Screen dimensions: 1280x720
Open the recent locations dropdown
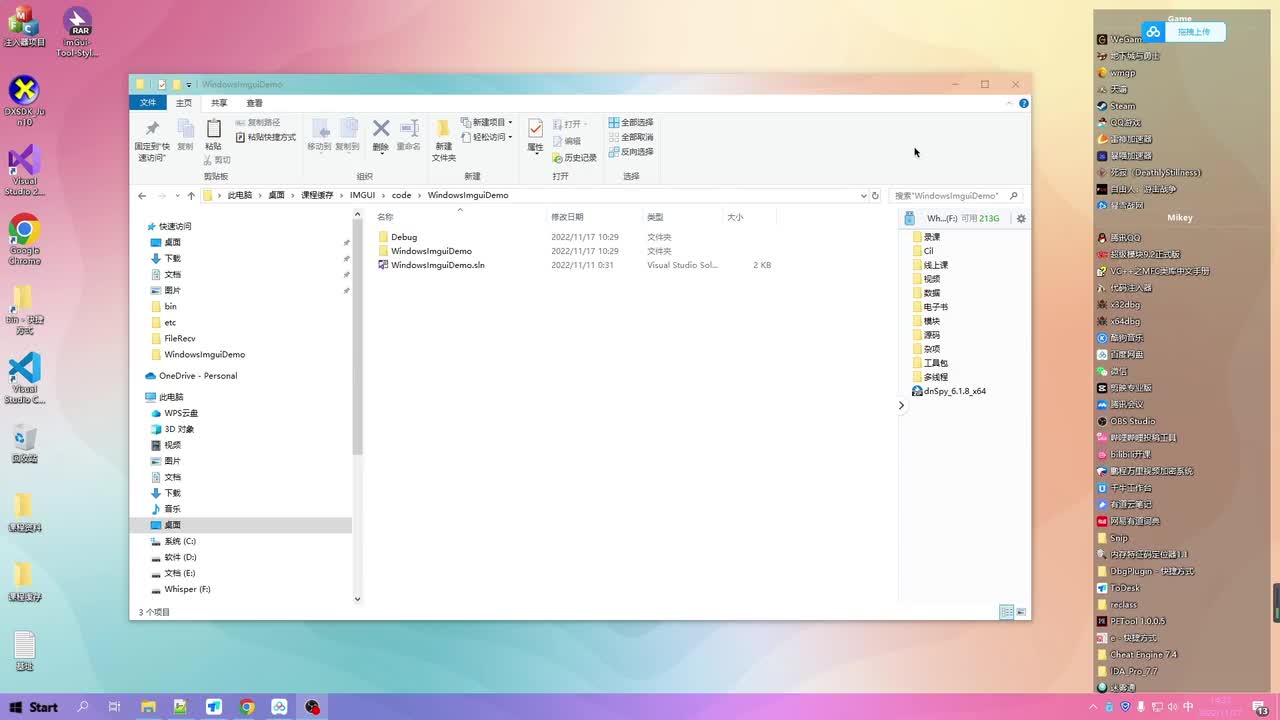[x=177, y=196]
